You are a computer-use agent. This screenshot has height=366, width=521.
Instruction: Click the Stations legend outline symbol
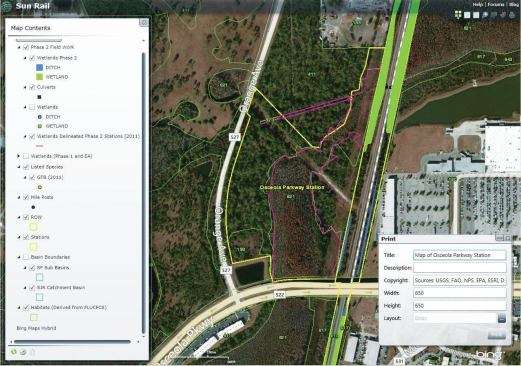tap(33, 247)
